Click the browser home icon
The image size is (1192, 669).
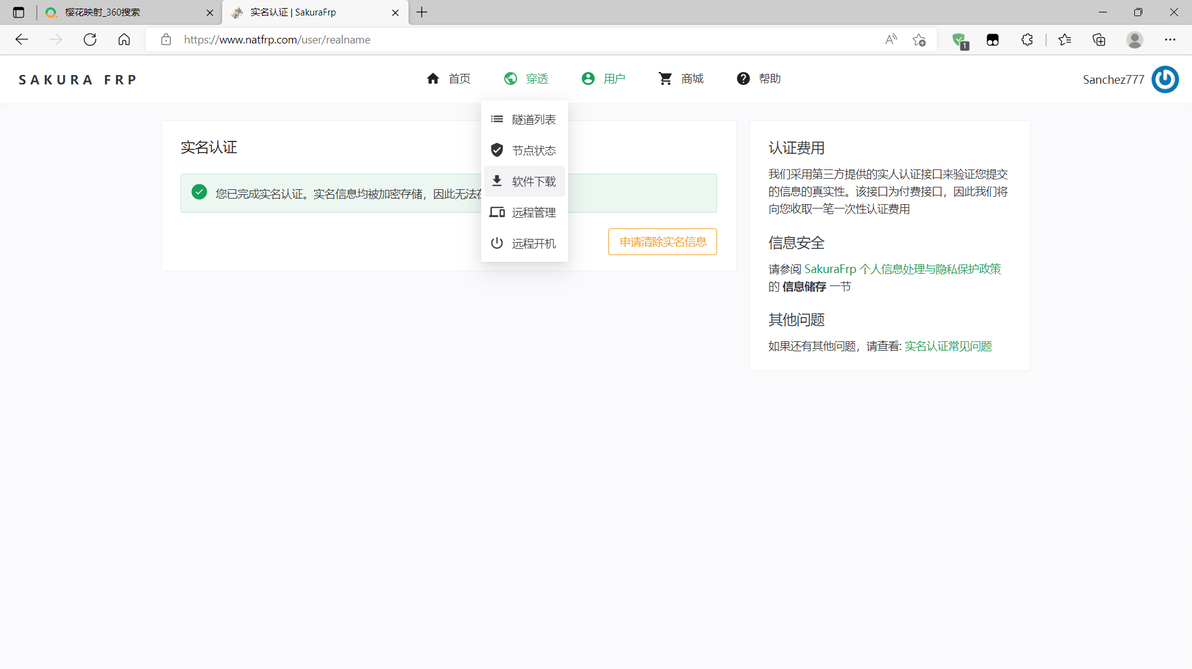point(124,40)
